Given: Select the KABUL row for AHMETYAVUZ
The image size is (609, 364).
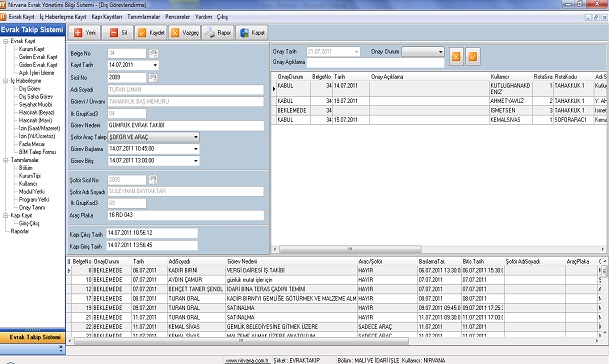Looking at the screenshot, I should [440, 101].
